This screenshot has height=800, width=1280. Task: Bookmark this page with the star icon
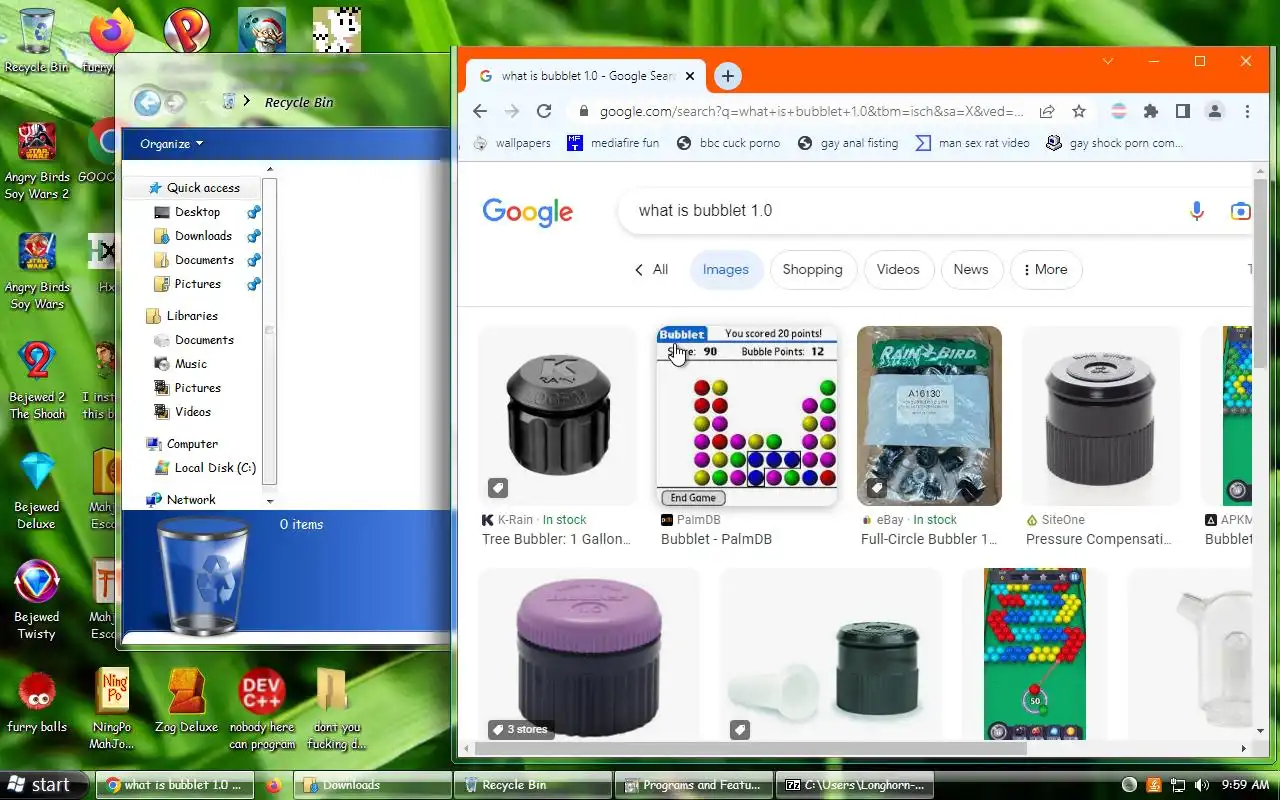1079,111
